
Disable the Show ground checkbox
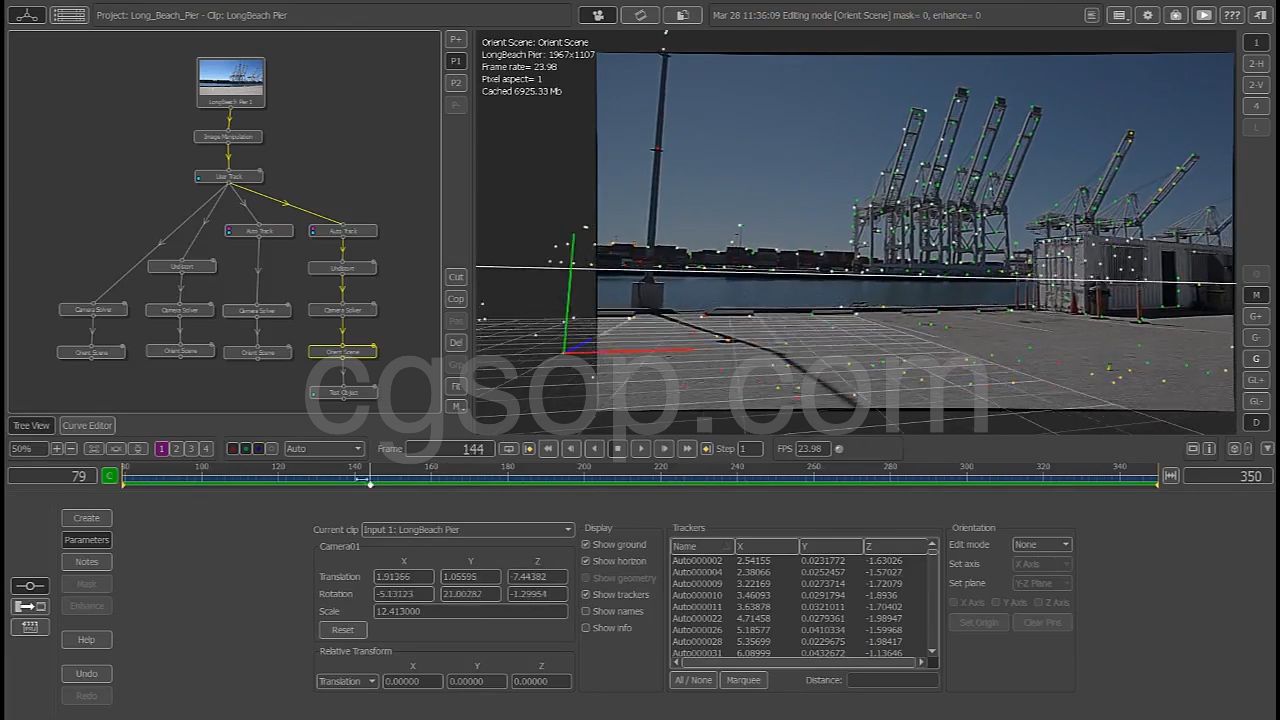point(586,545)
